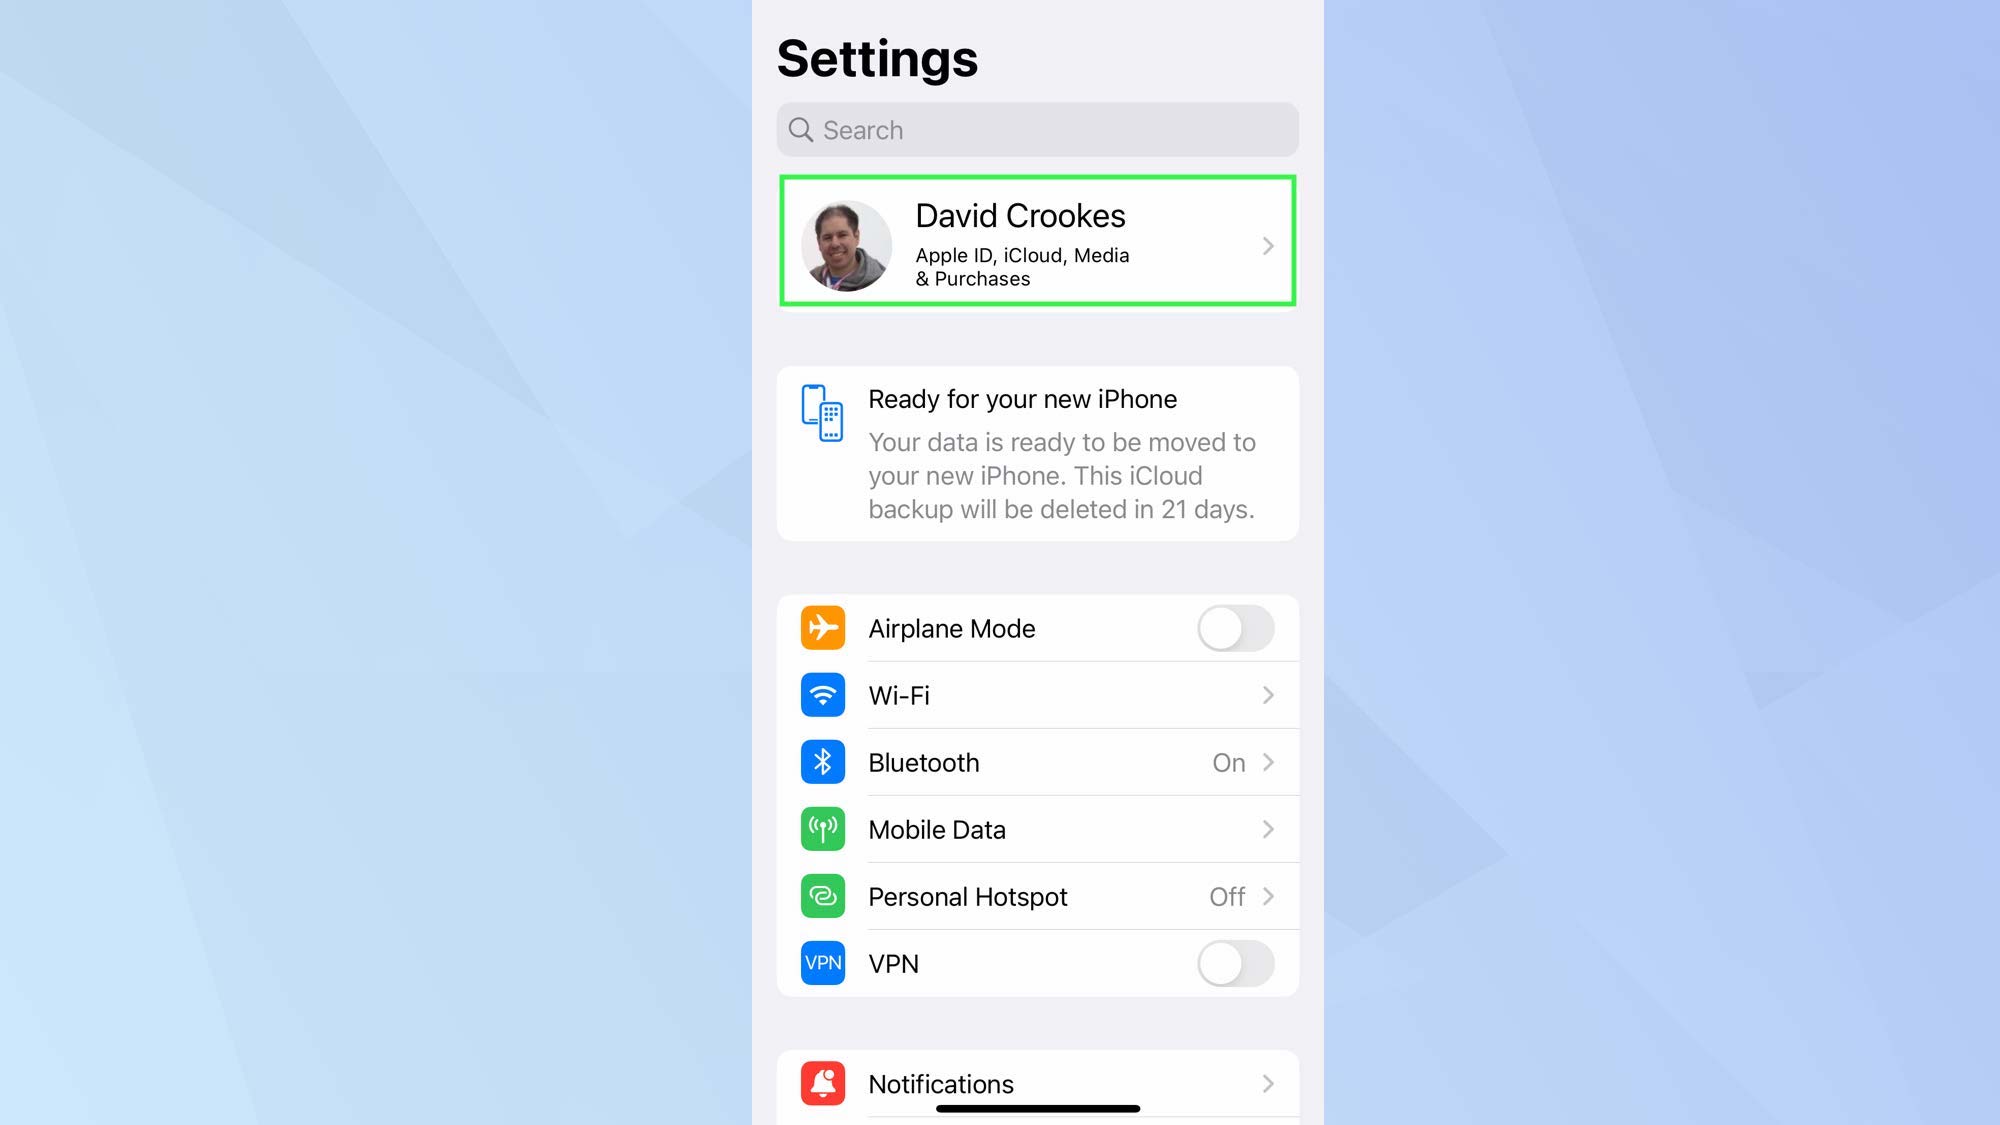
Task: Tap David Crookes profile photo thumbnail
Action: pyautogui.click(x=845, y=243)
